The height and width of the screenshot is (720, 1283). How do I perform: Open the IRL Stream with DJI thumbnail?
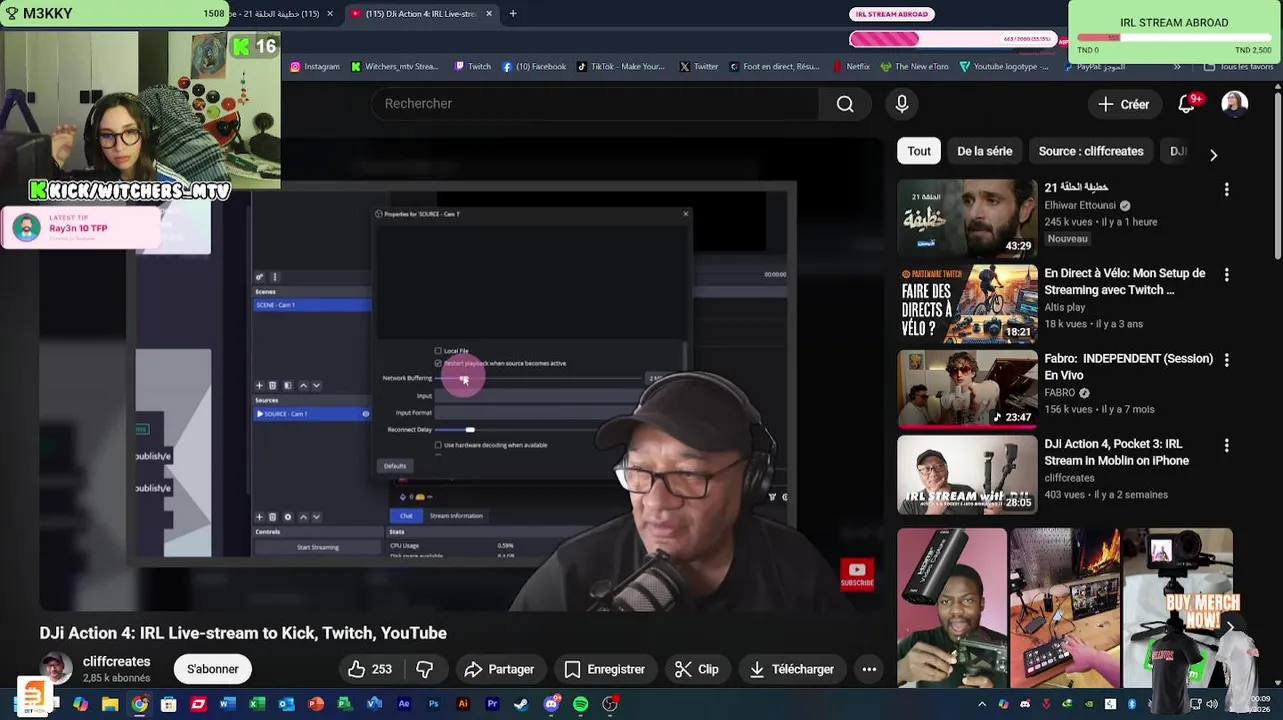[967, 474]
